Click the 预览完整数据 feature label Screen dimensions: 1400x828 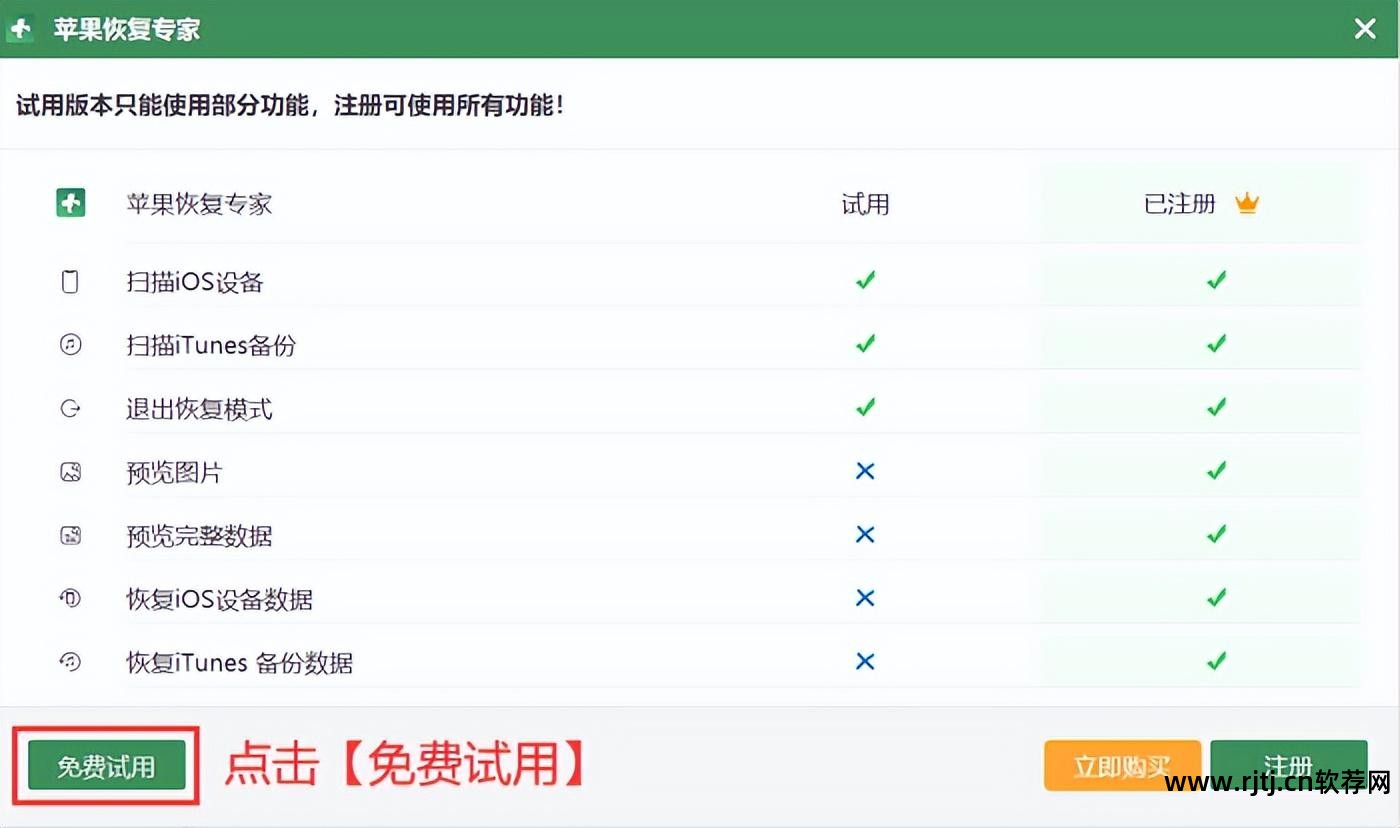tap(199, 536)
